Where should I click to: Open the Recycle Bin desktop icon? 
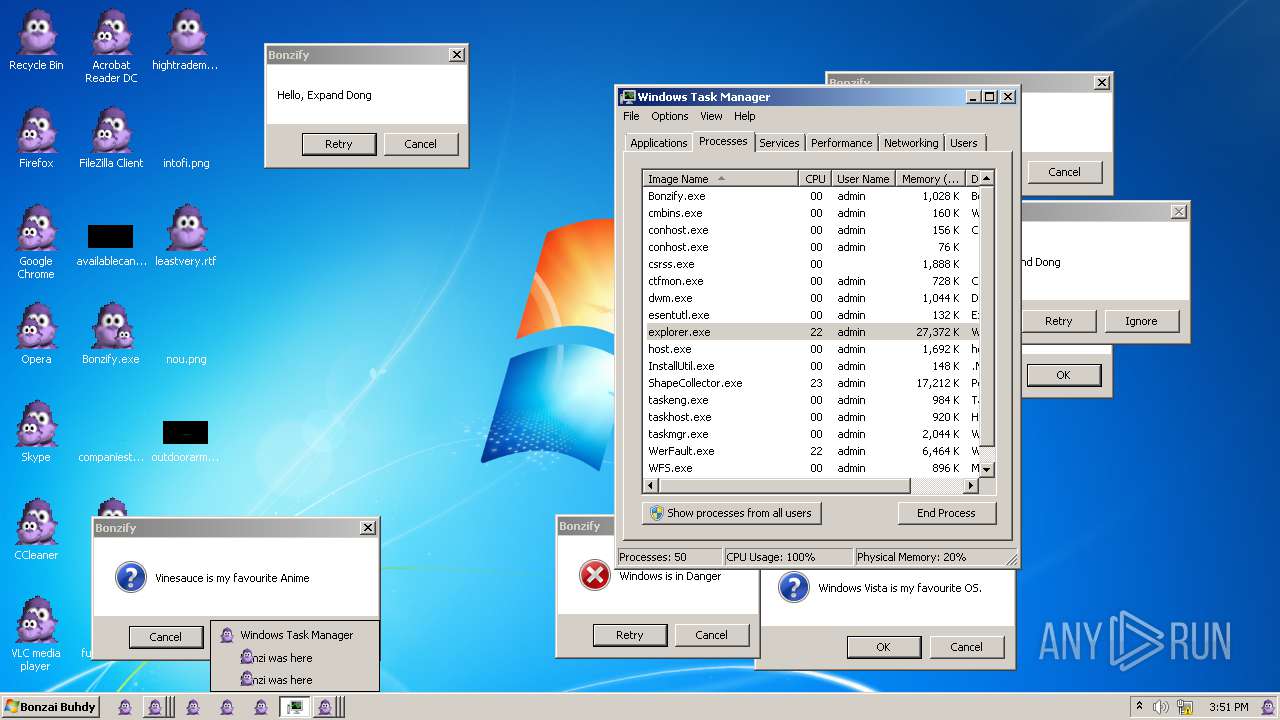coord(36,40)
